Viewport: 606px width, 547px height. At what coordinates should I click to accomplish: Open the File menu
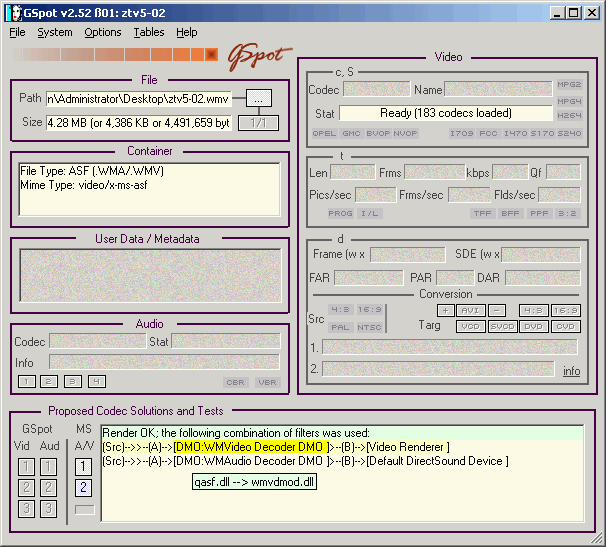(x=17, y=32)
